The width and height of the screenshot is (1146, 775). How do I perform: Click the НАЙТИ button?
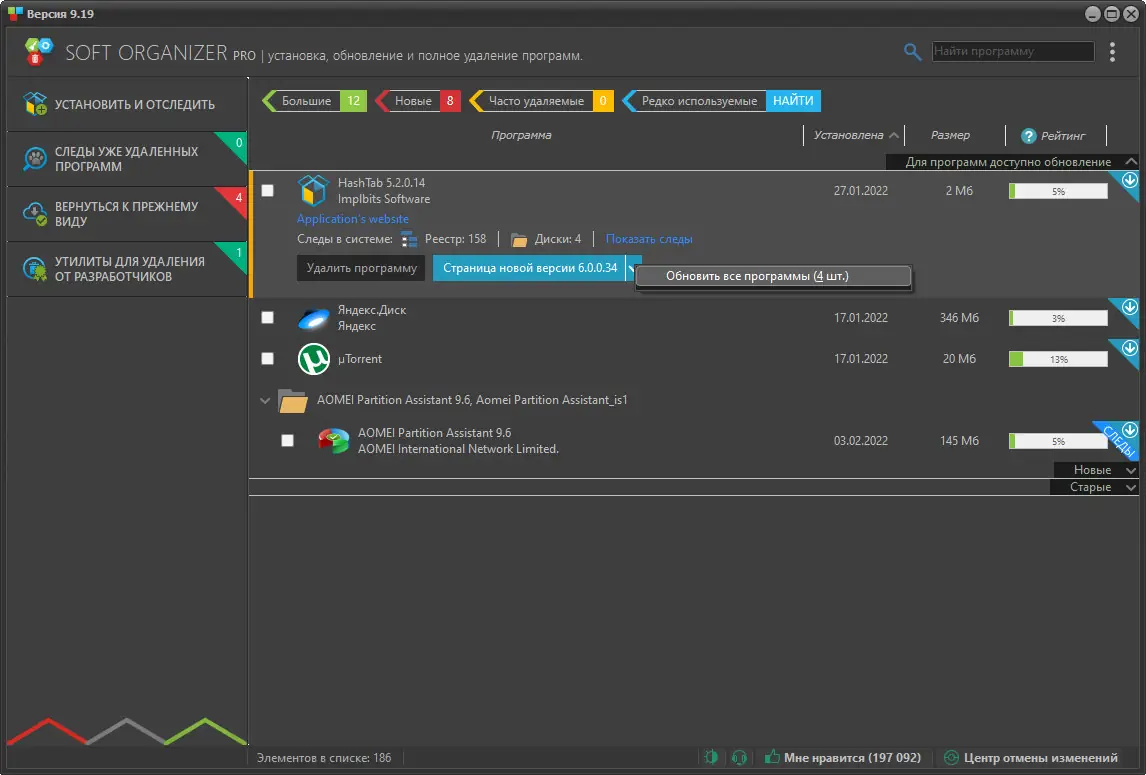(x=793, y=101)
